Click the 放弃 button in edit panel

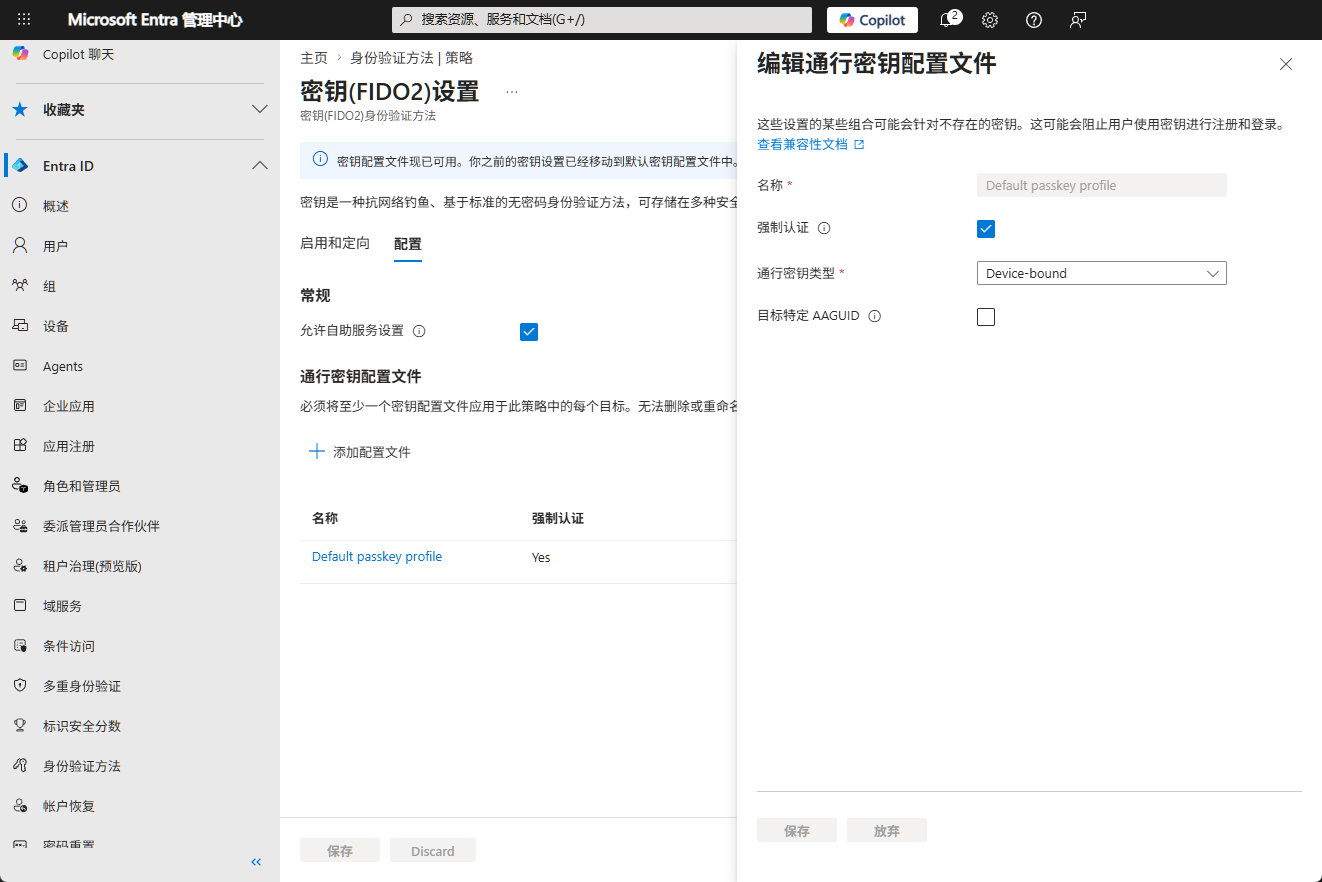[887, 830]
